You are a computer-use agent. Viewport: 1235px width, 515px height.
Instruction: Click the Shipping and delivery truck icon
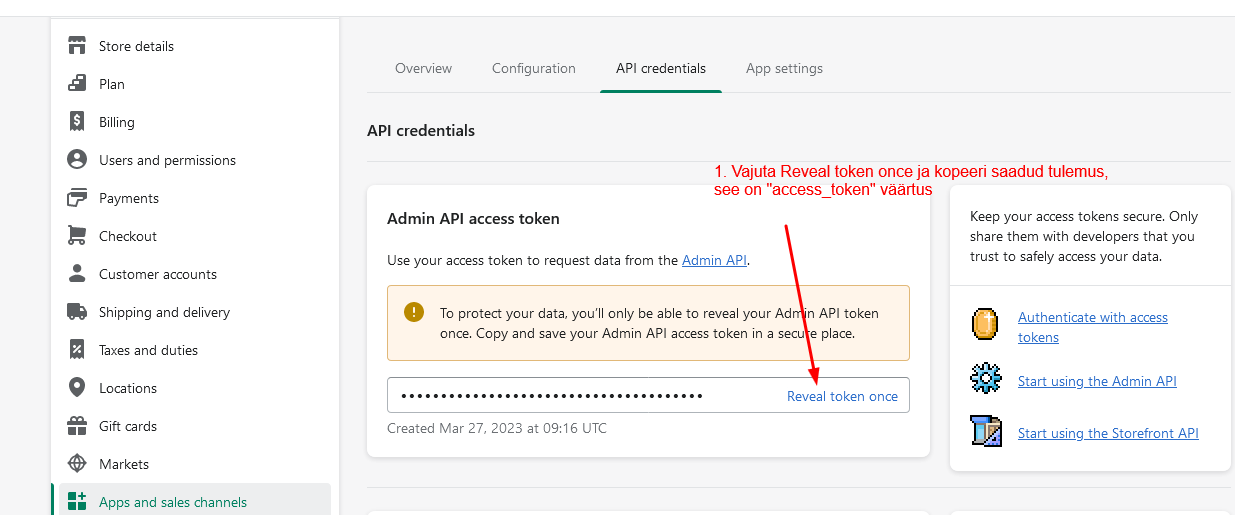click(77, 312)
